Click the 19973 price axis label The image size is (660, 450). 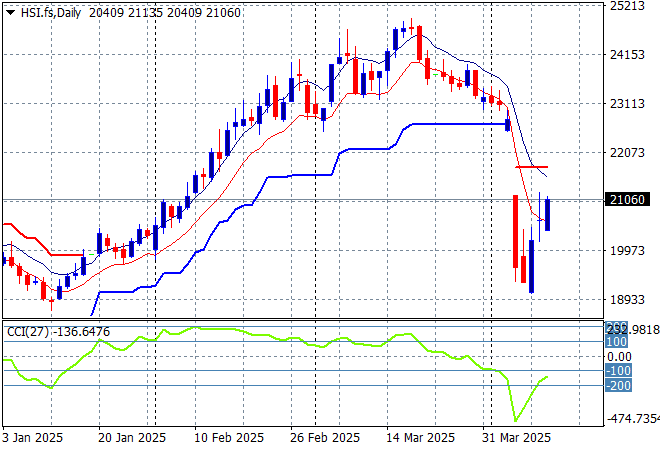click(627, 250)
